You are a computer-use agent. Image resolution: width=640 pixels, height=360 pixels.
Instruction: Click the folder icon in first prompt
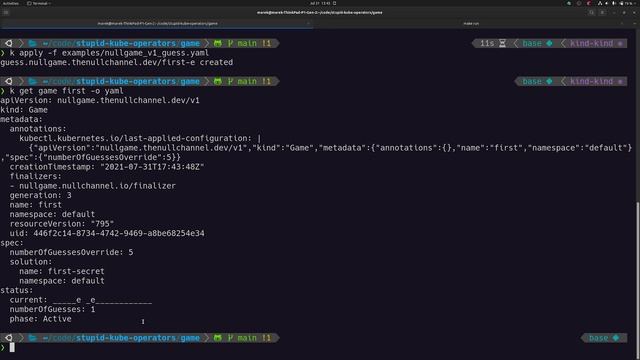(33, 43)
